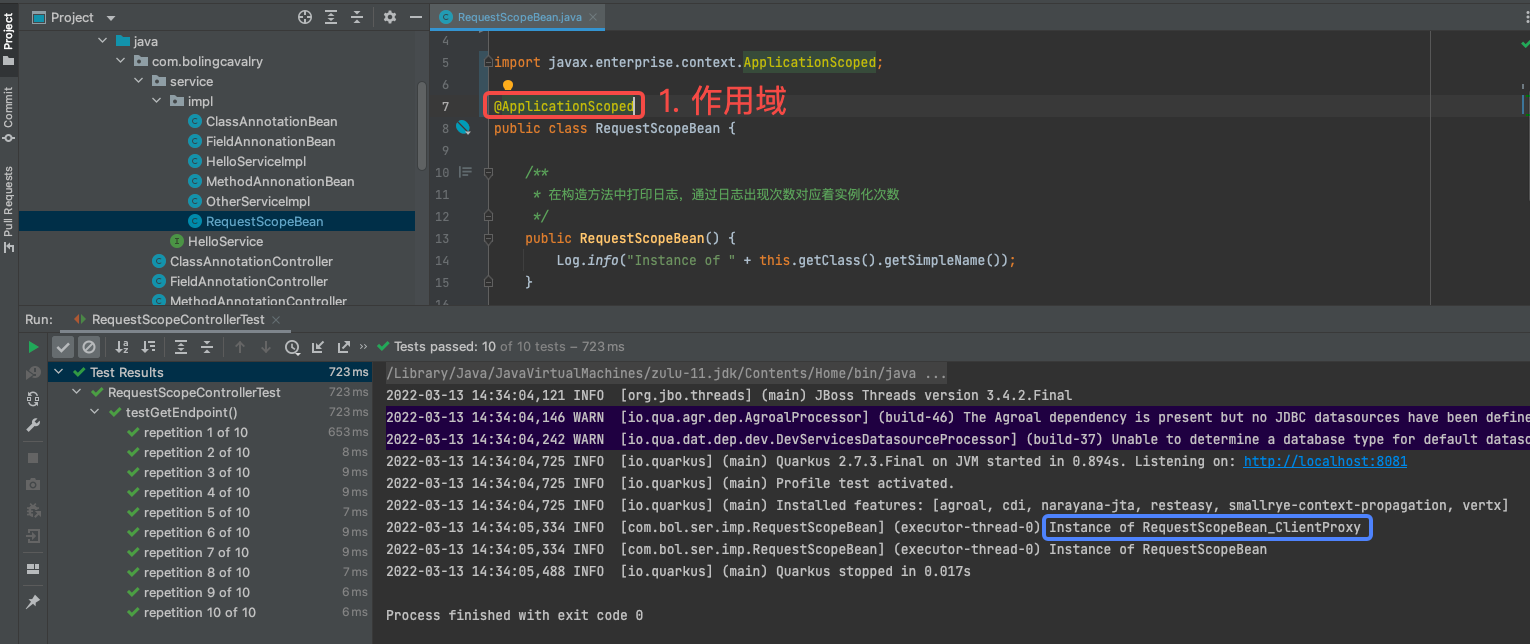Expand all nodes in Test Results tree
This screenshot has width=1530, height=644.
point(180,346)
